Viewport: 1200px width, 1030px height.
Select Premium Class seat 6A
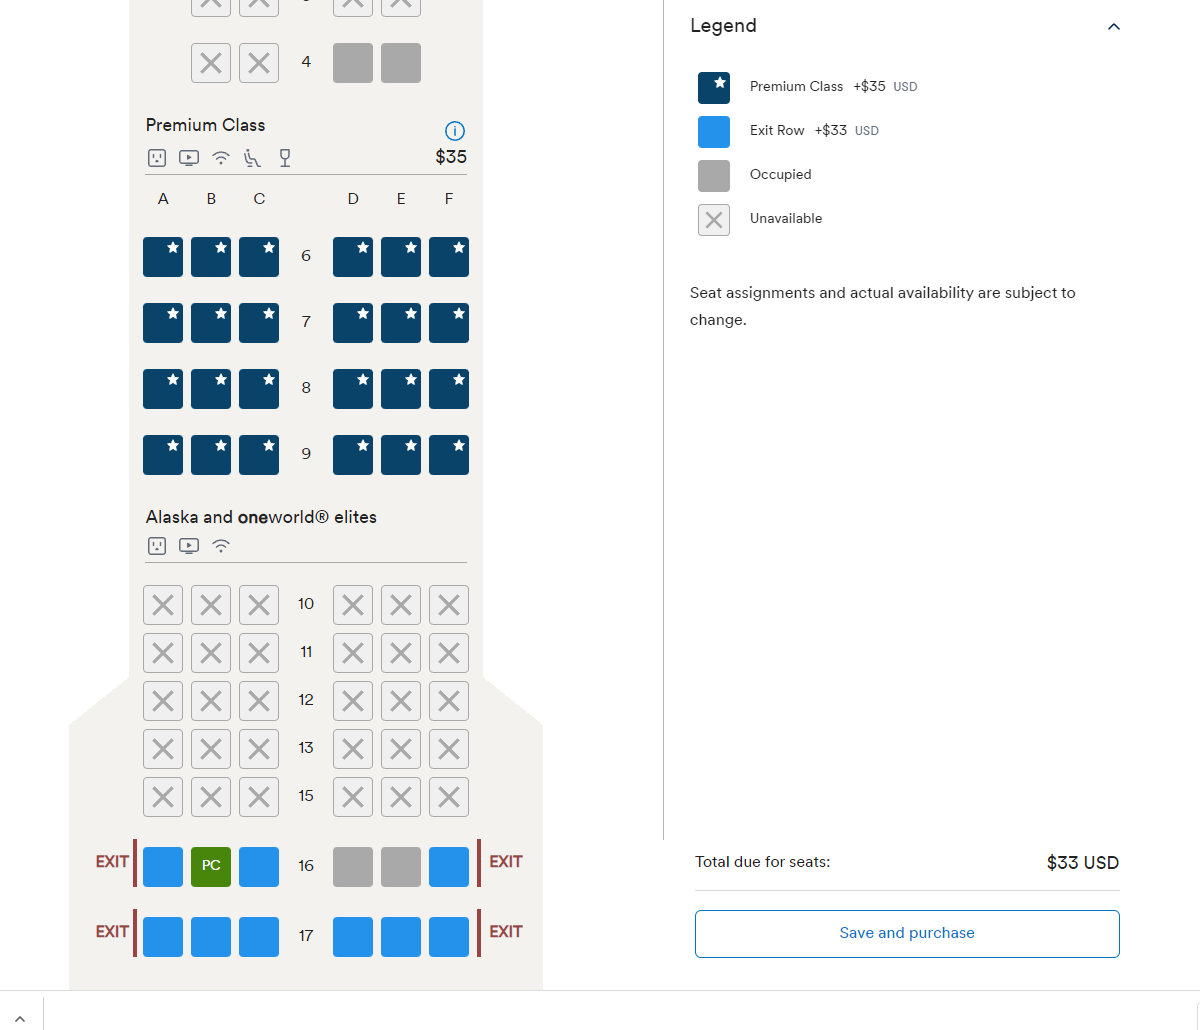pyautogui.click(x=163, y=257)
